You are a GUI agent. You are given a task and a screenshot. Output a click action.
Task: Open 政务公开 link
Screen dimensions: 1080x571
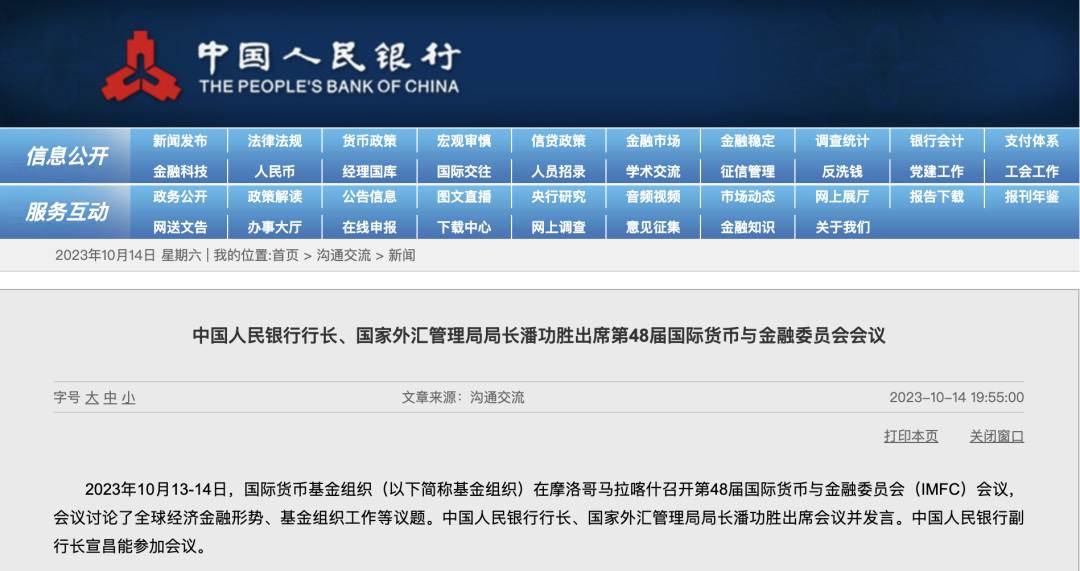tap(180, 197)
